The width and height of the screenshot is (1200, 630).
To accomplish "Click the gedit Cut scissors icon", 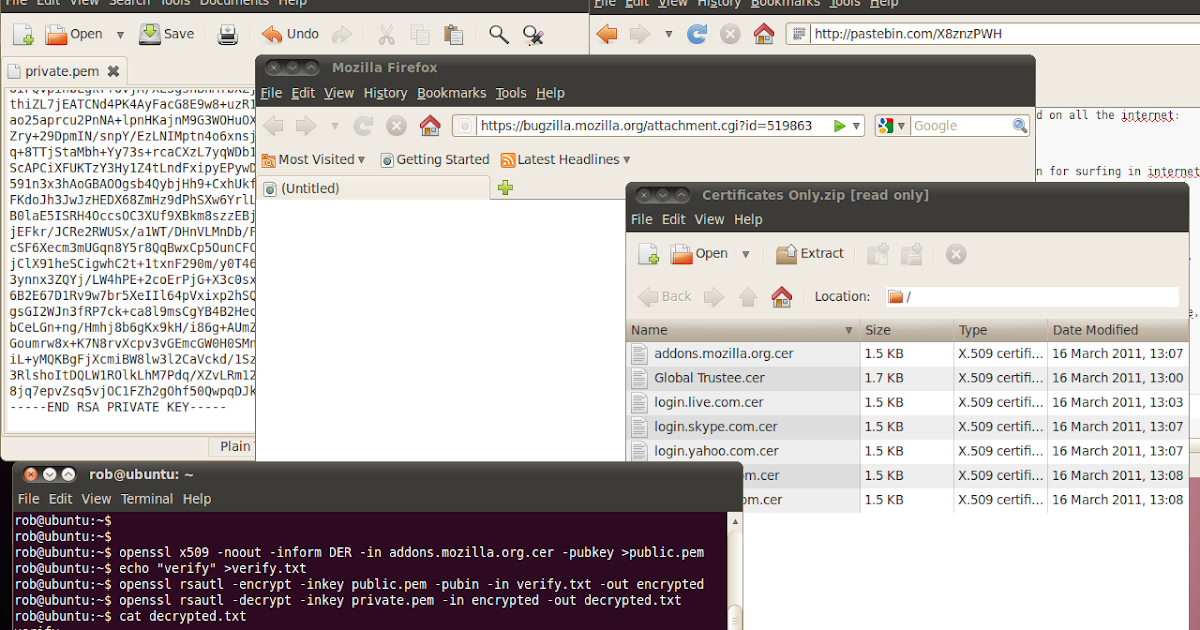I will tap(387, 35).
